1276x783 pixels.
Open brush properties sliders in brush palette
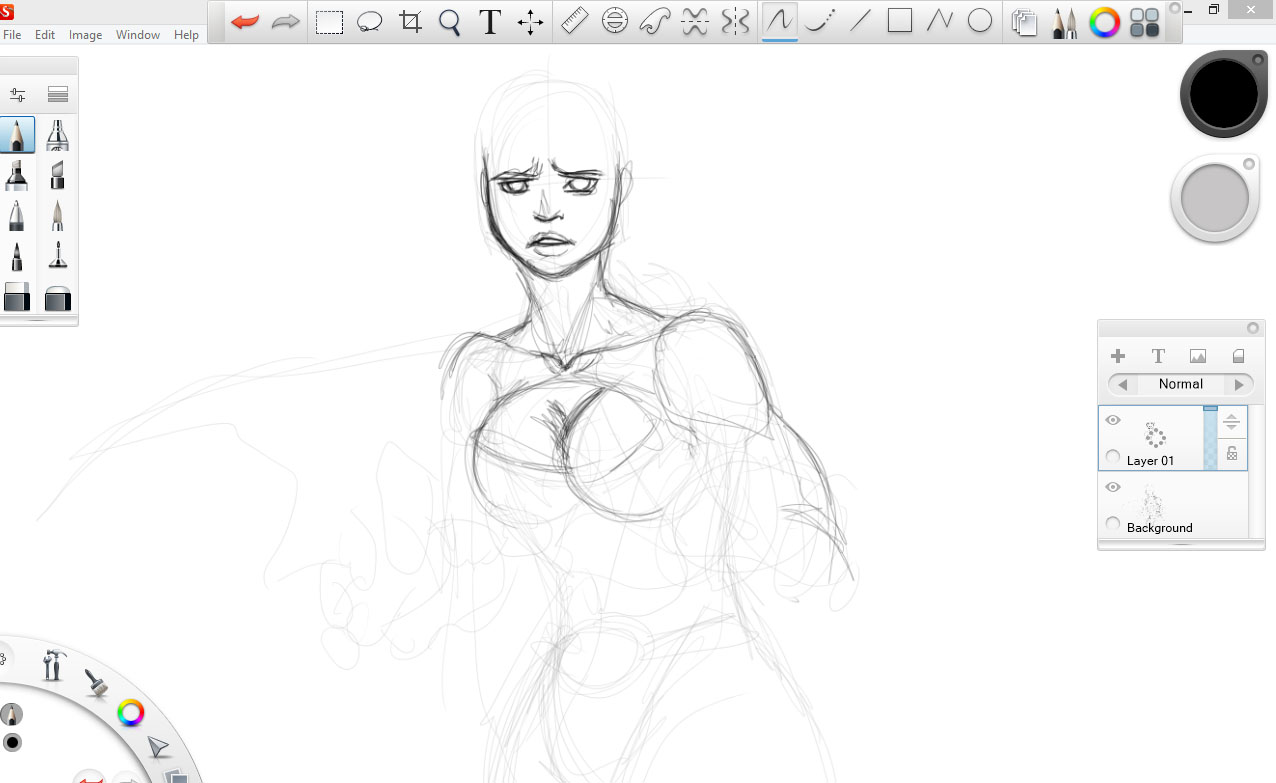tap(17, 95)
